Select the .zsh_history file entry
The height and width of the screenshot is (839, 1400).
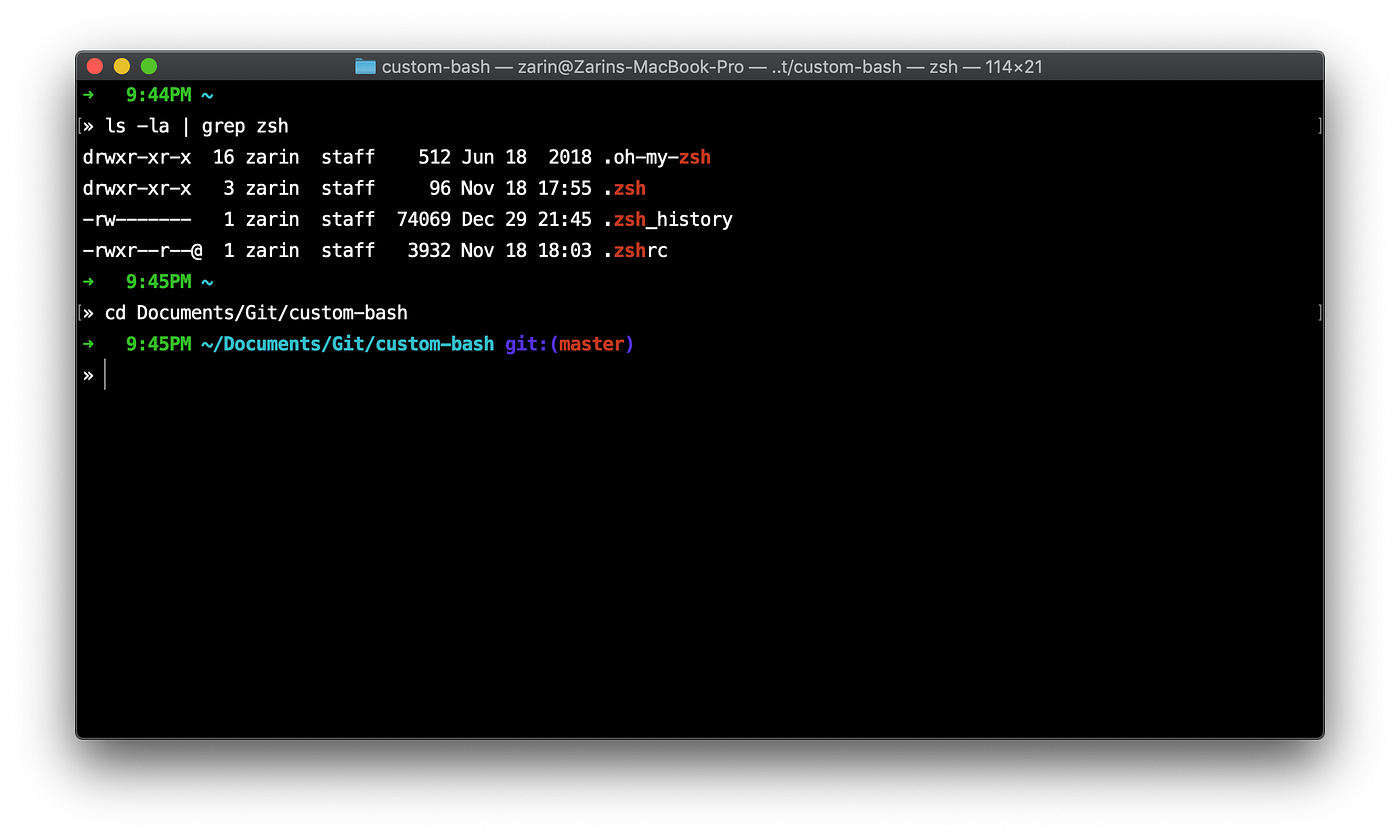coord(668,219)
